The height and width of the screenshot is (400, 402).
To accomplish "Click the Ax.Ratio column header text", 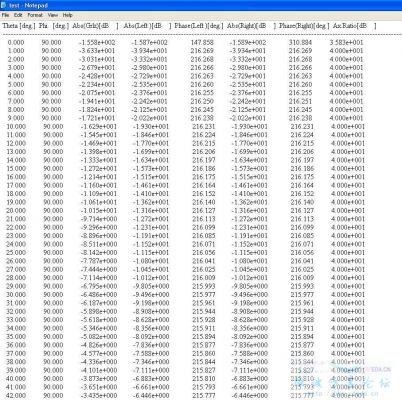I will tap(350, 26).
